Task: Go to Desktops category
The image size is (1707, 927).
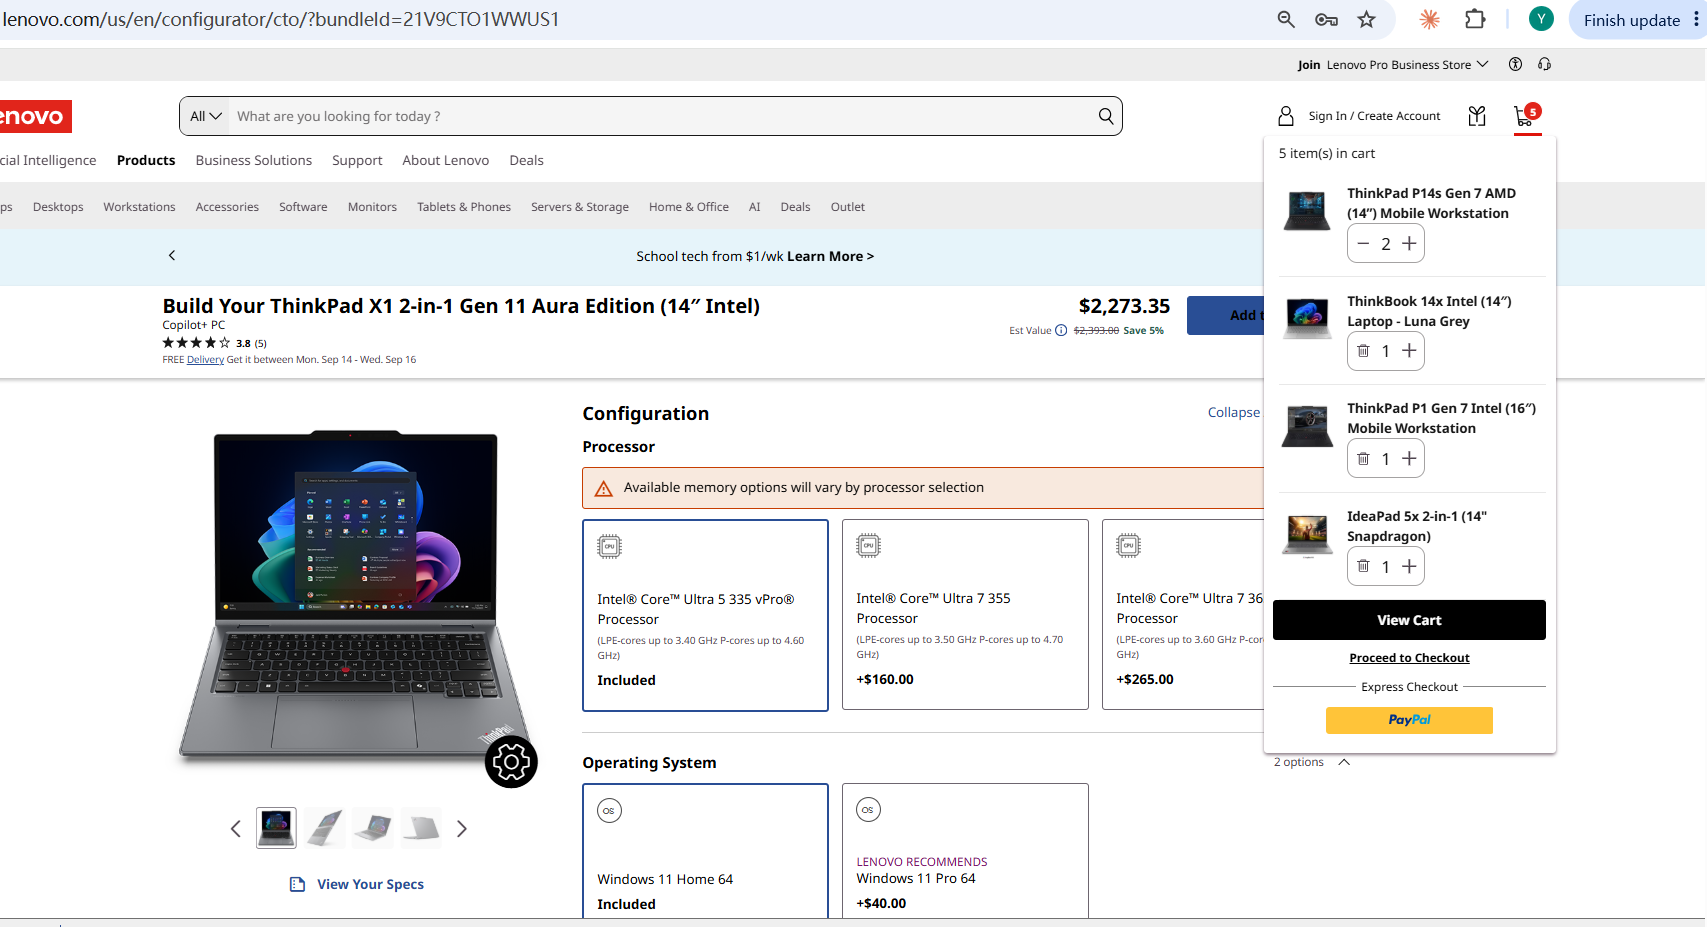Action: (x=58, y=207)
